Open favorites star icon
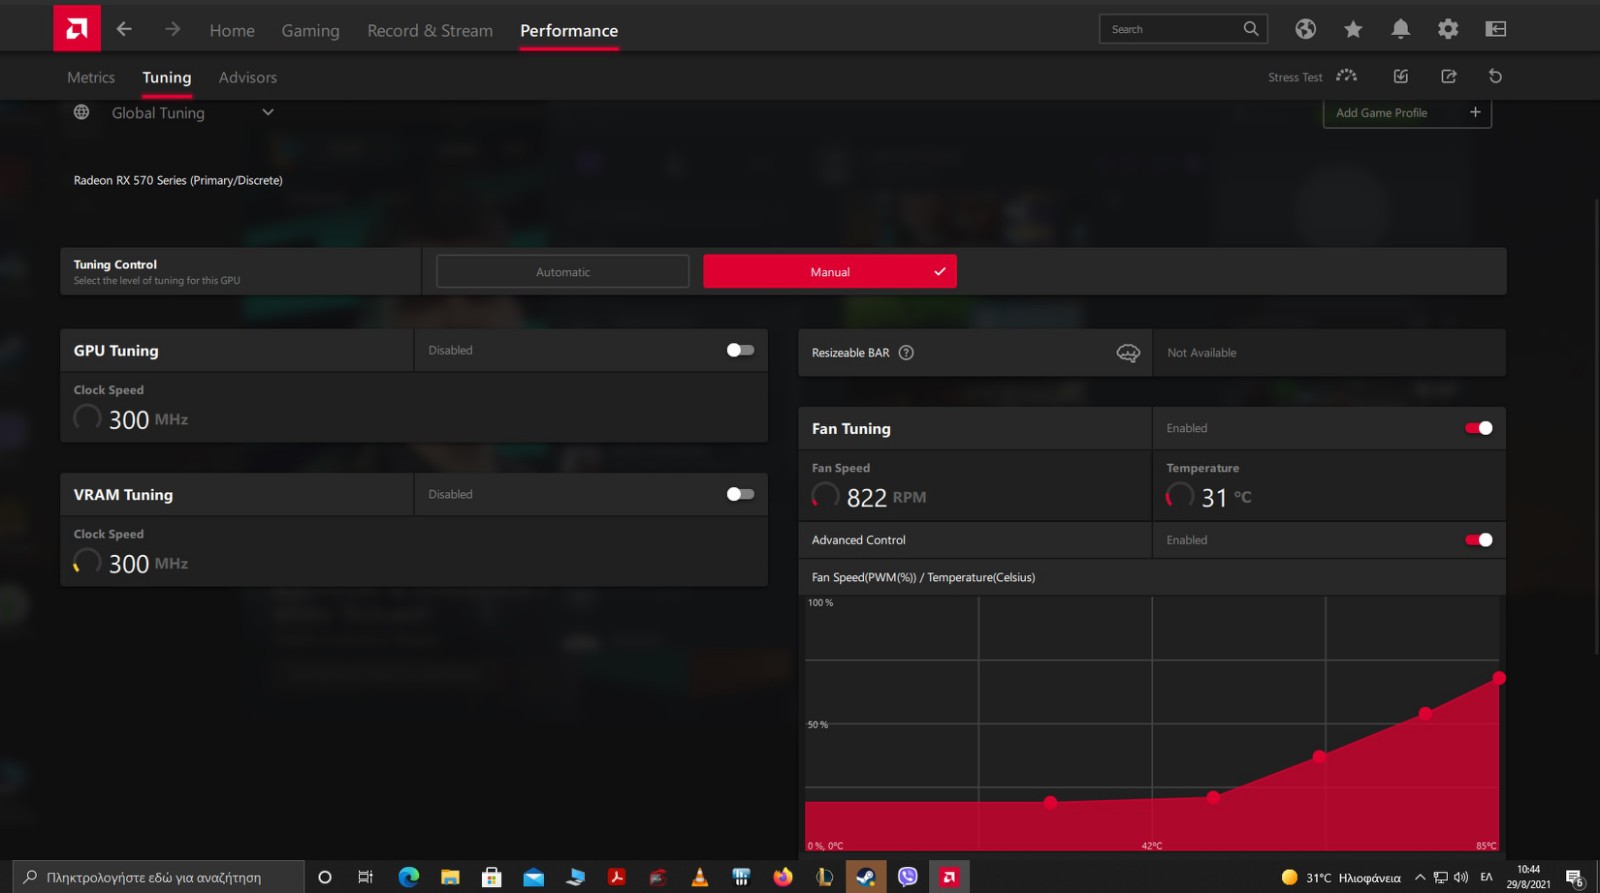 [x=1353, y=29]
